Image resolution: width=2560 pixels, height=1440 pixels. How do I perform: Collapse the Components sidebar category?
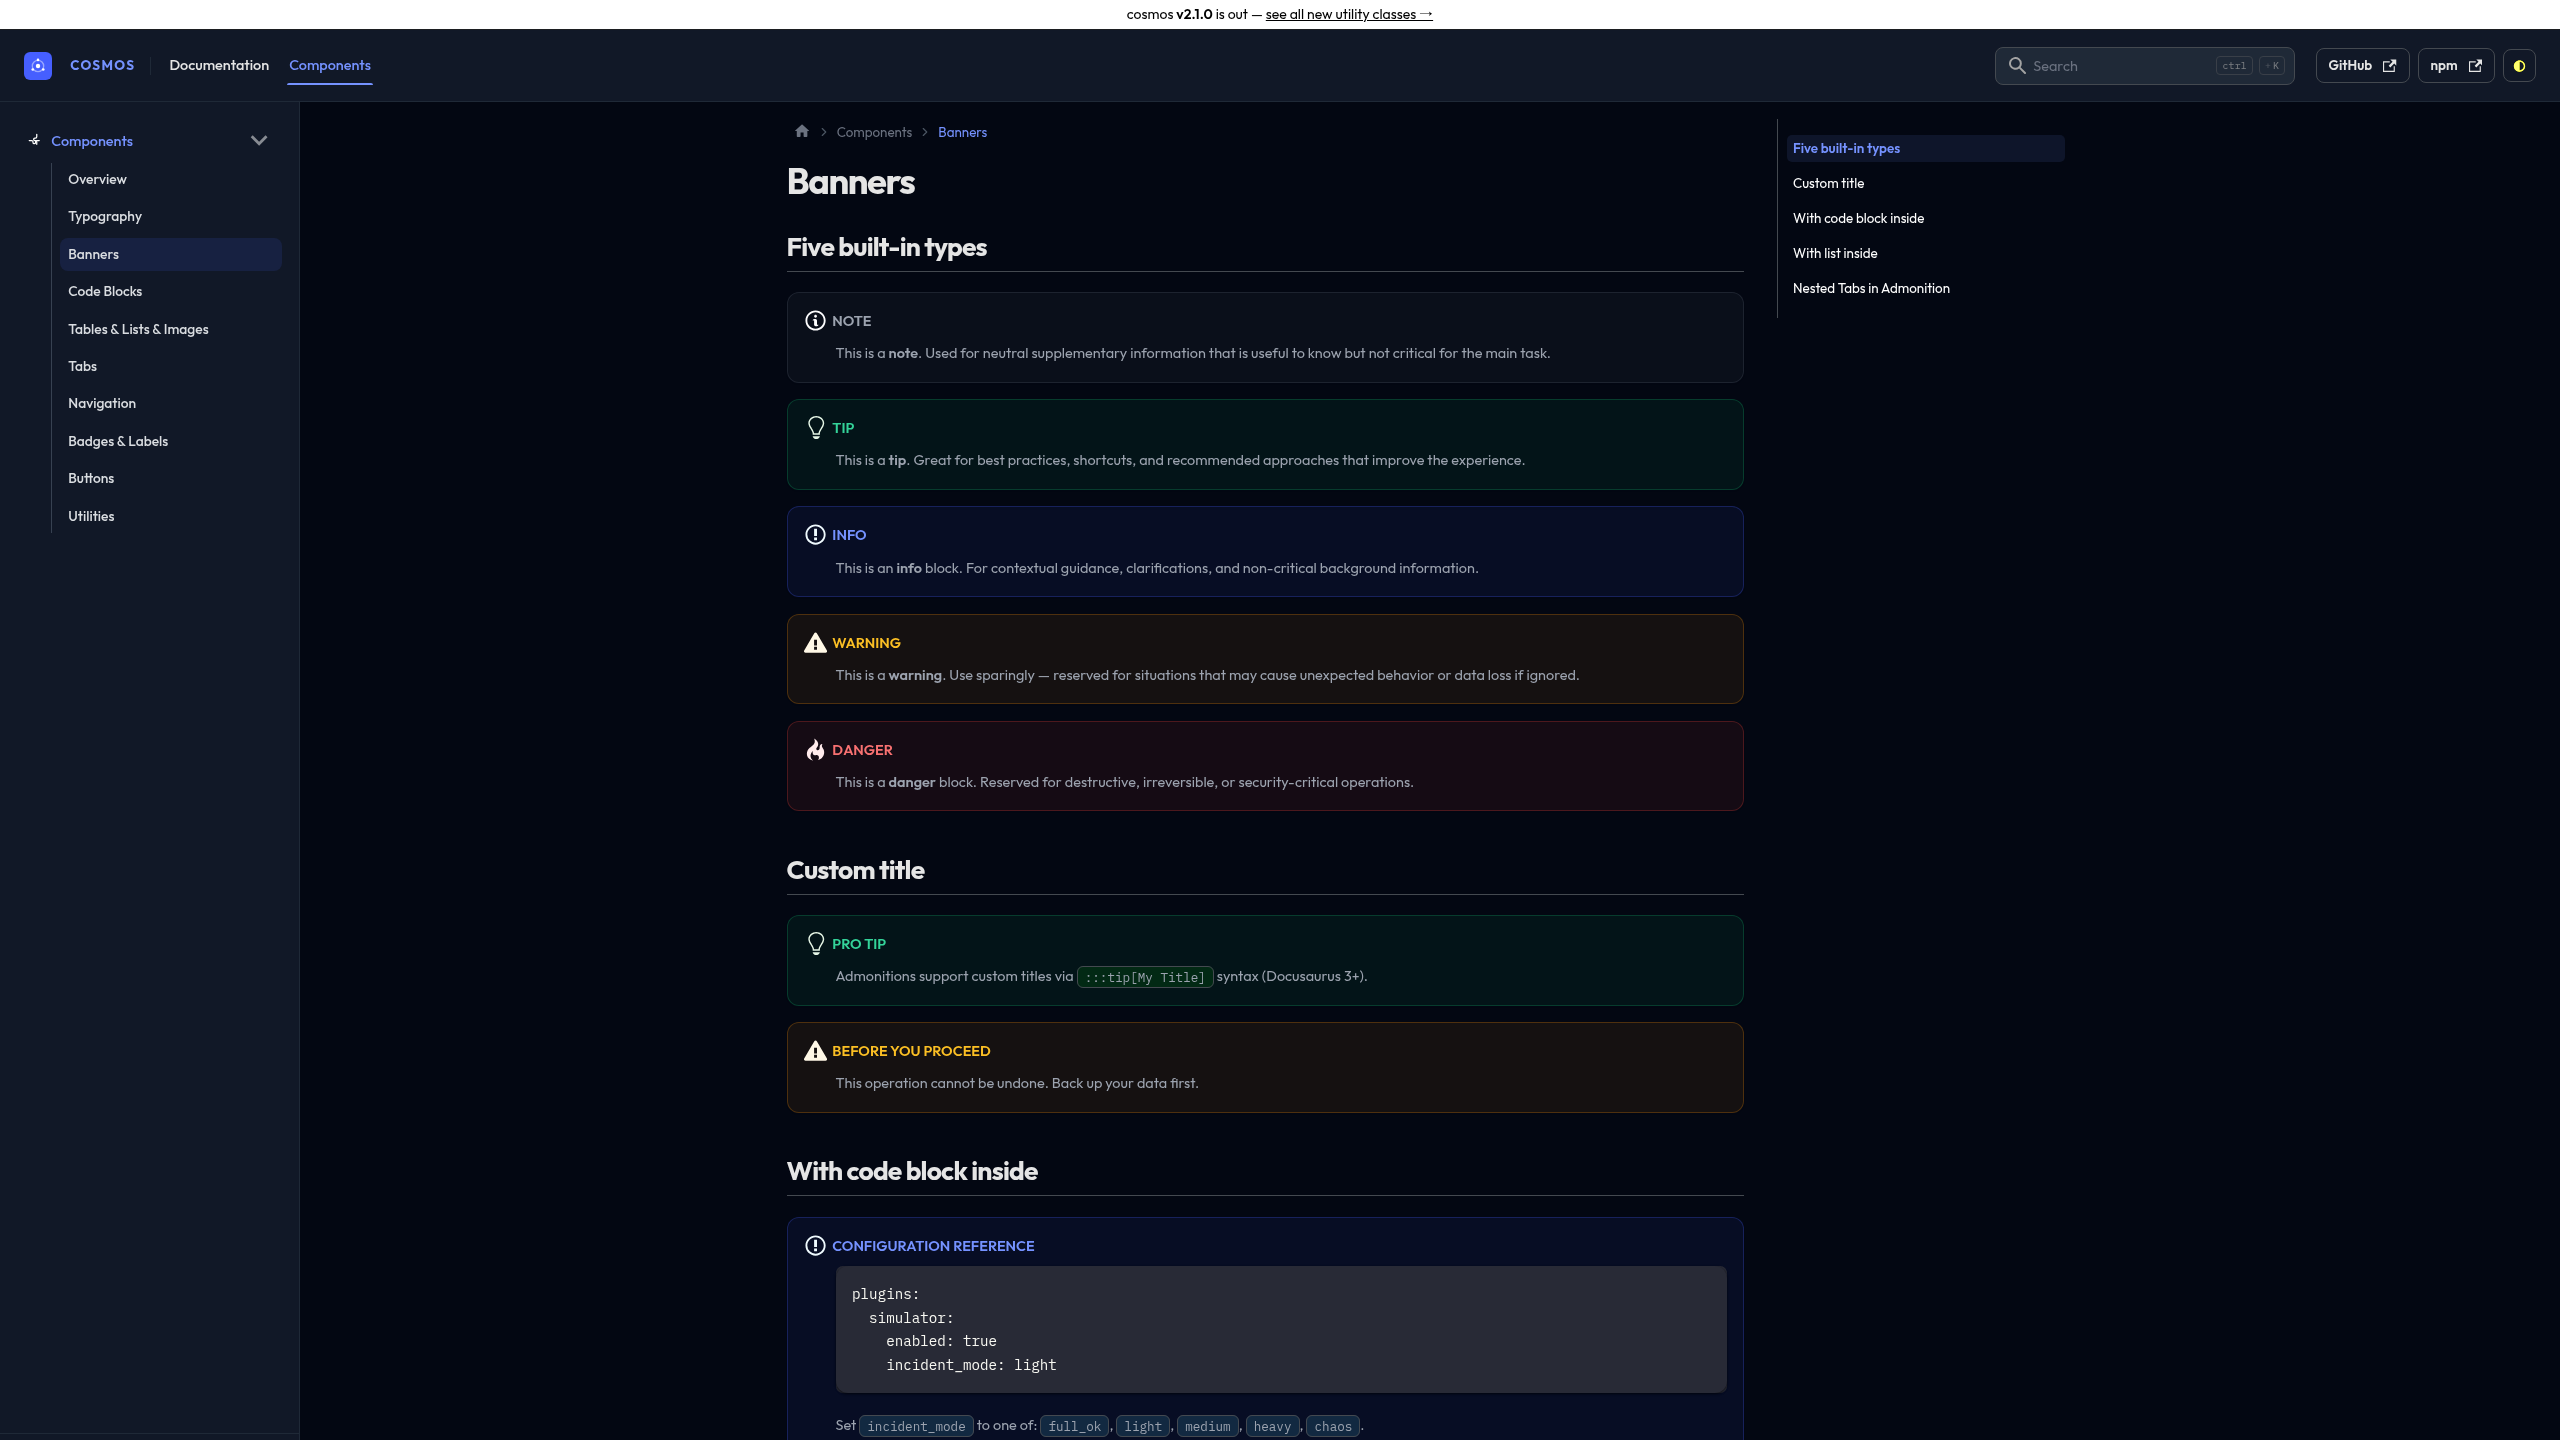click(259, 141)
